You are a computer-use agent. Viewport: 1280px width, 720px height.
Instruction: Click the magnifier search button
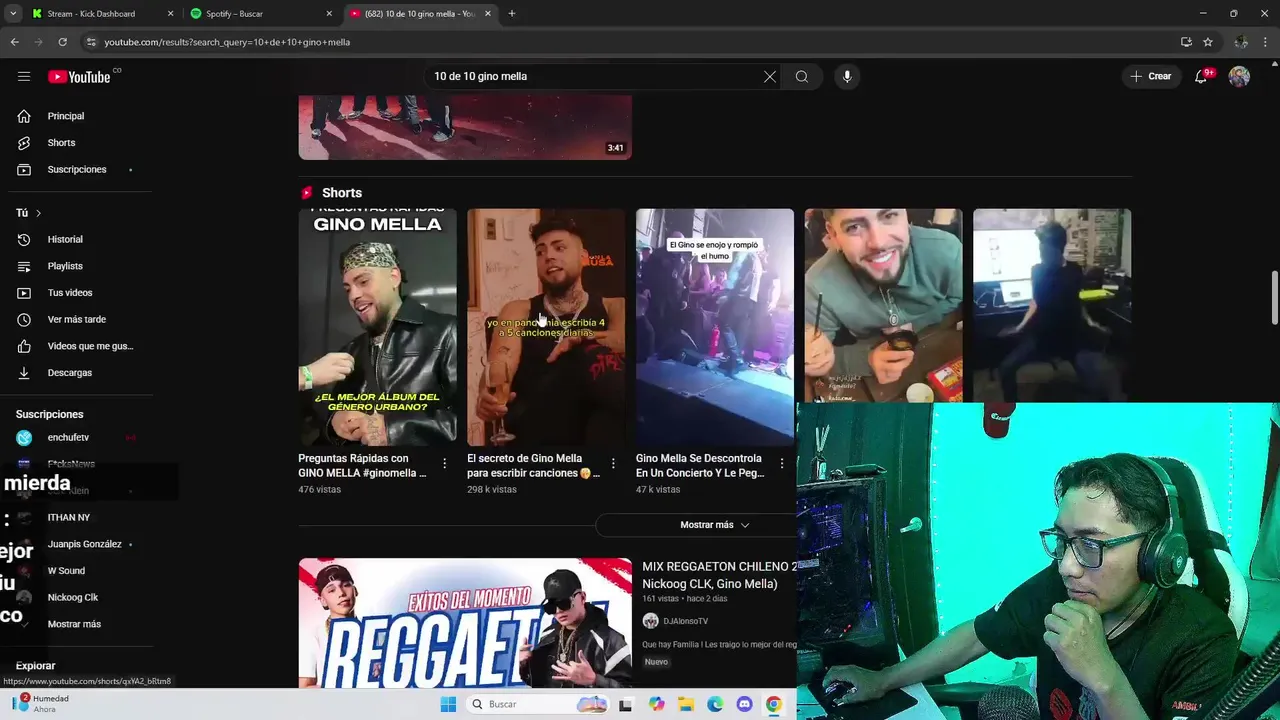pos(802,76)
